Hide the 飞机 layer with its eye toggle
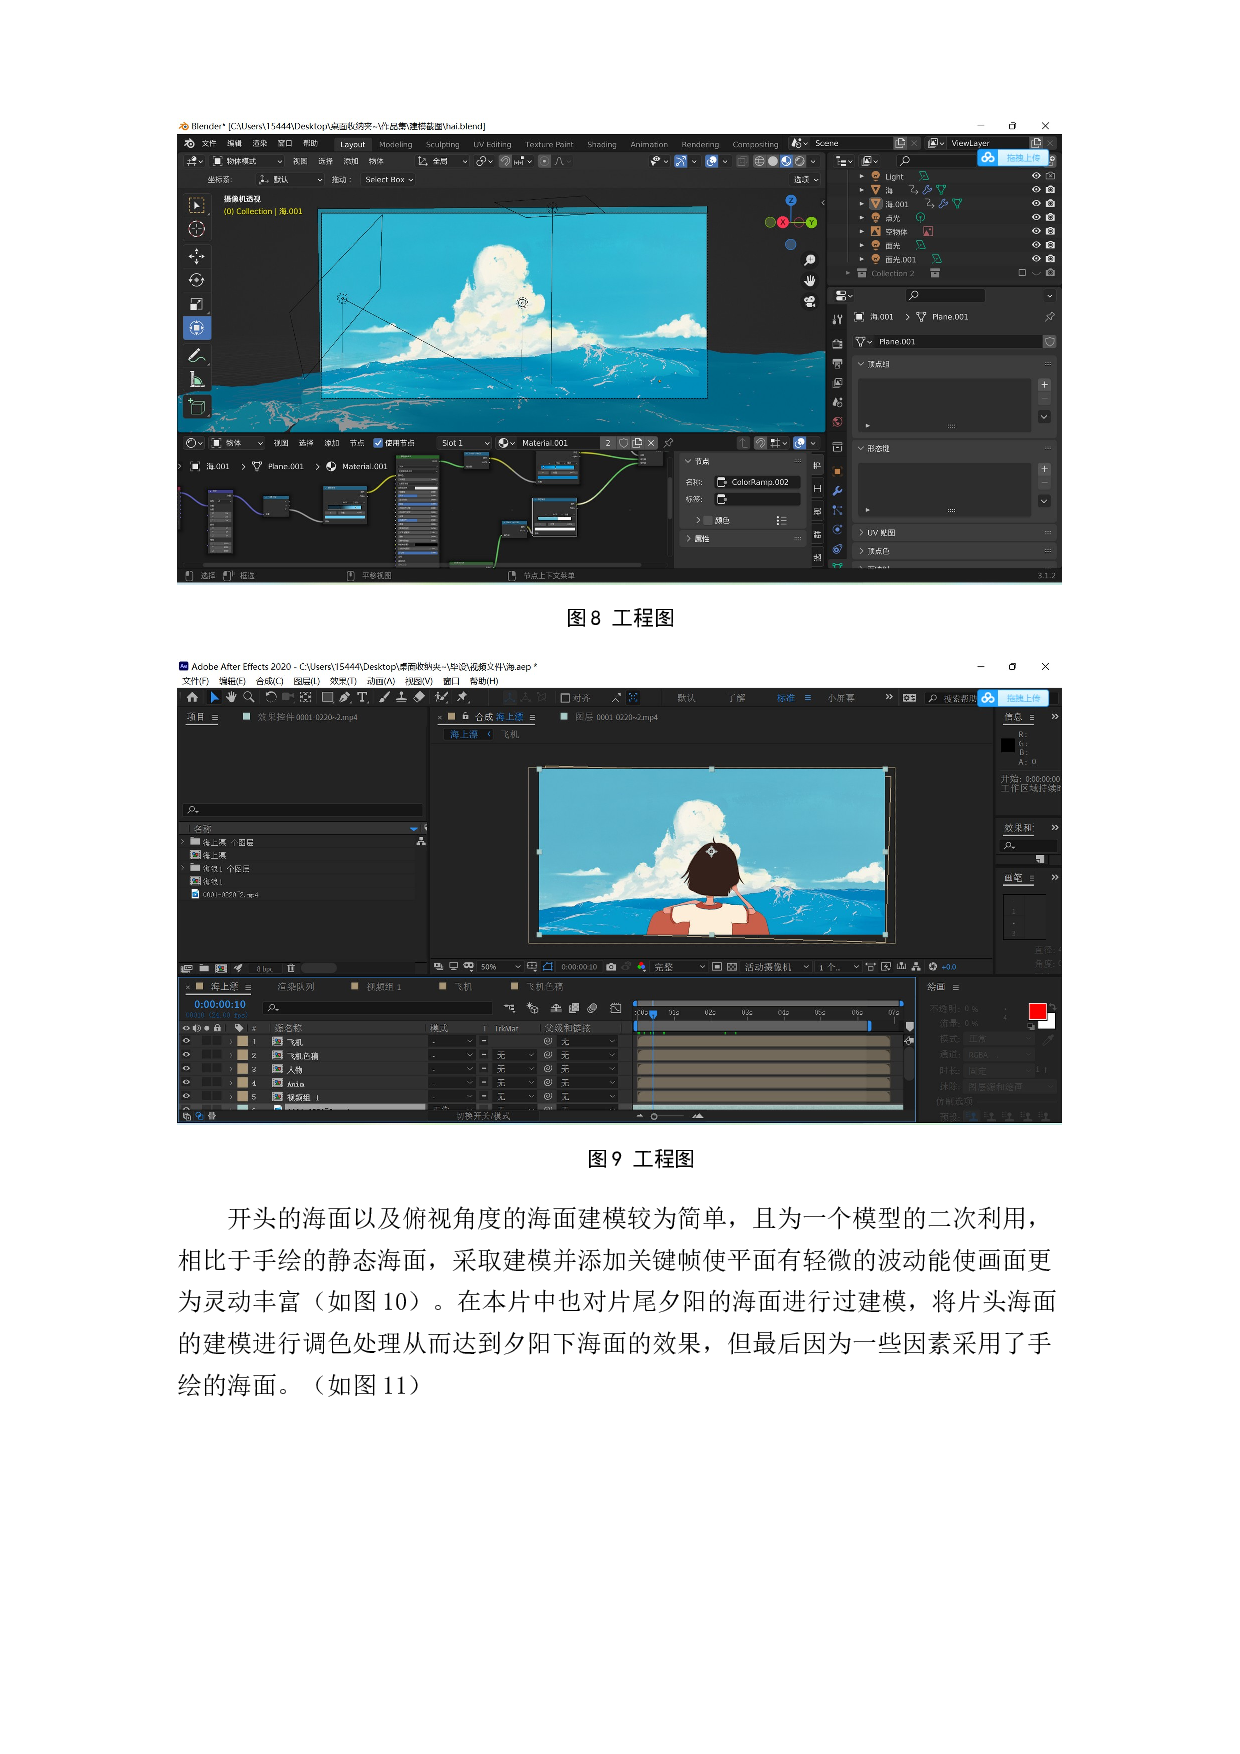The height and width of the screenshot is (1754, 1240). click(x=186, y=1041)
